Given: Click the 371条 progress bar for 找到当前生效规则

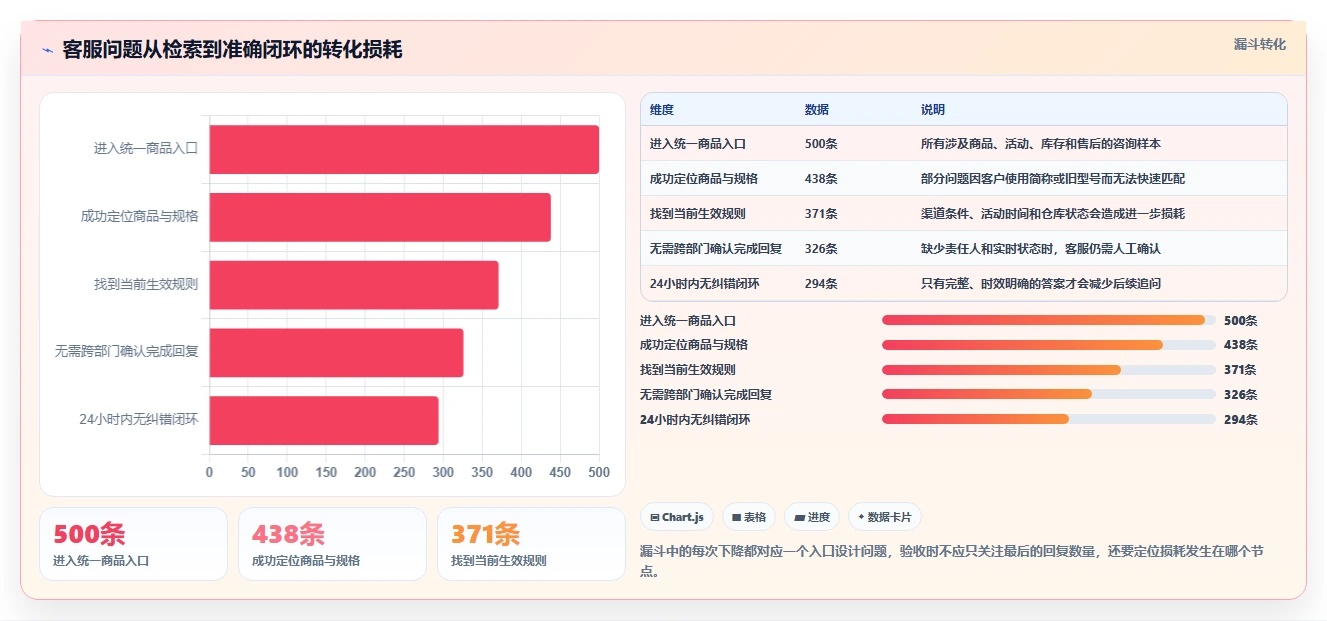Looking at the screenshot, I should click(1049, 370).
